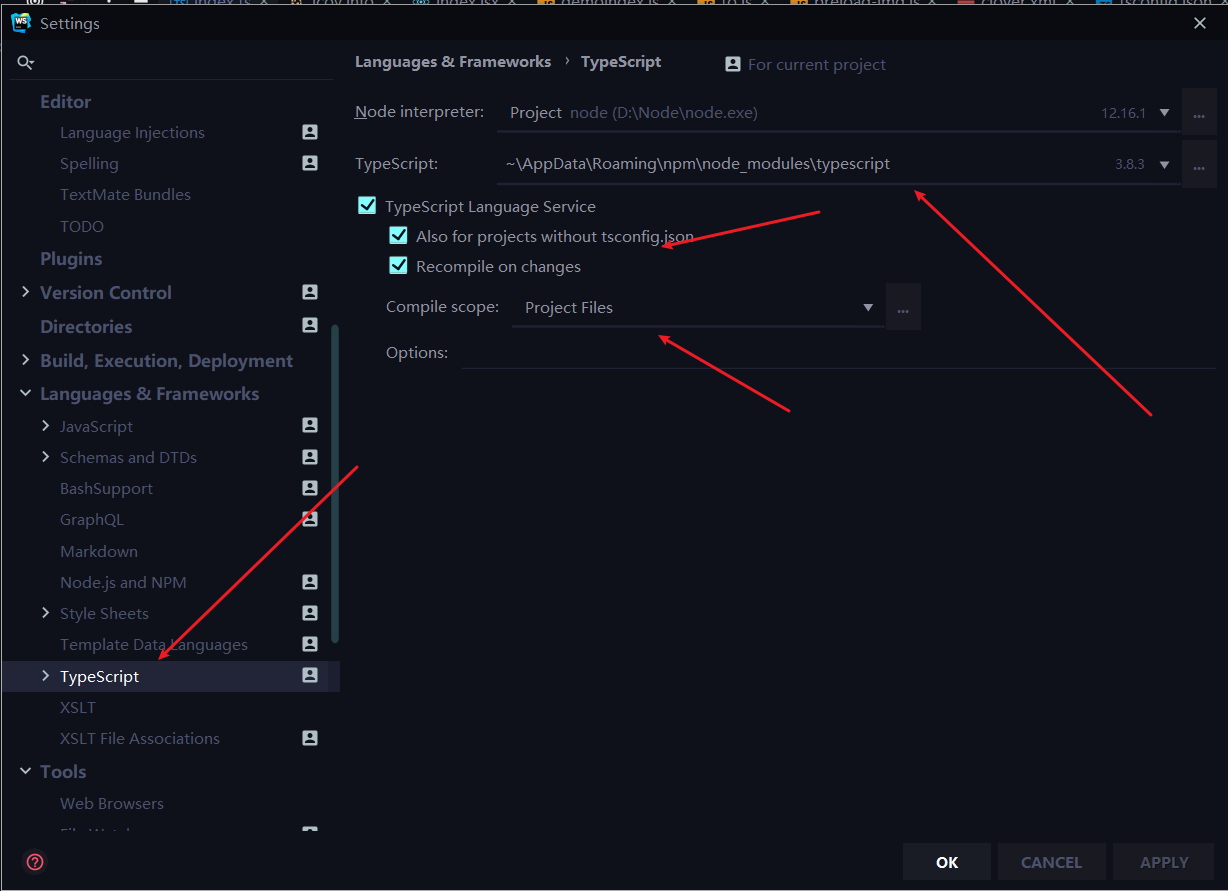Select Language Injections settings page

click(132, 132)
